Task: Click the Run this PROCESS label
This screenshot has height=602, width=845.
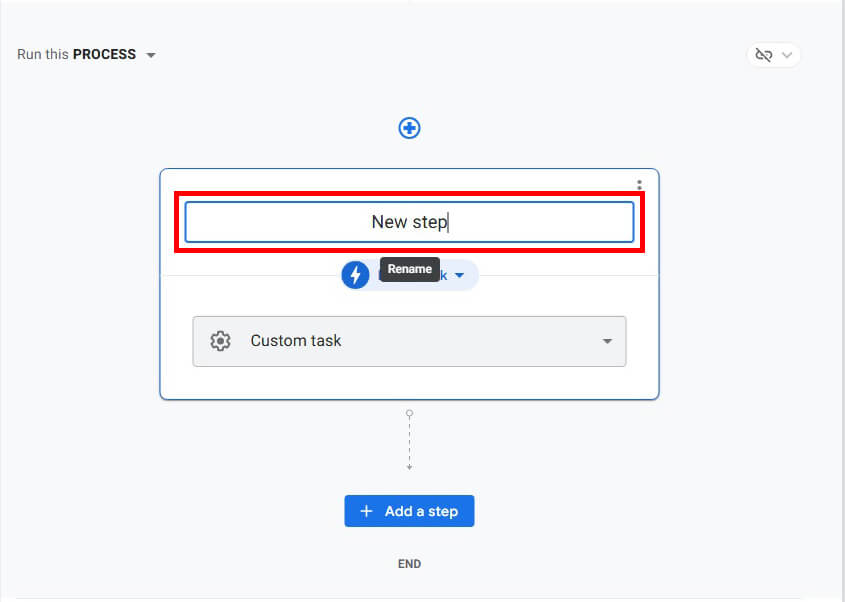Action: click(x=76, y=54)
